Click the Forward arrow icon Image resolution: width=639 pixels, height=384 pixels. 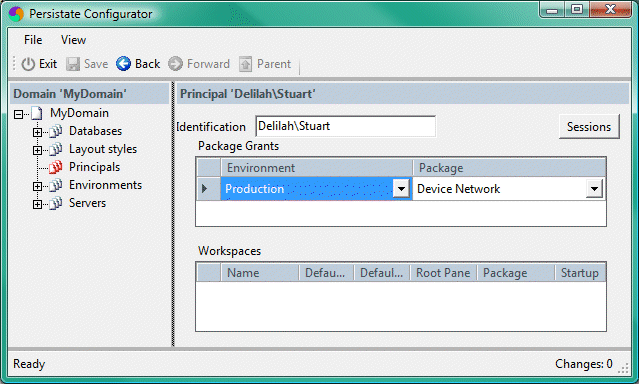point(176,64)
